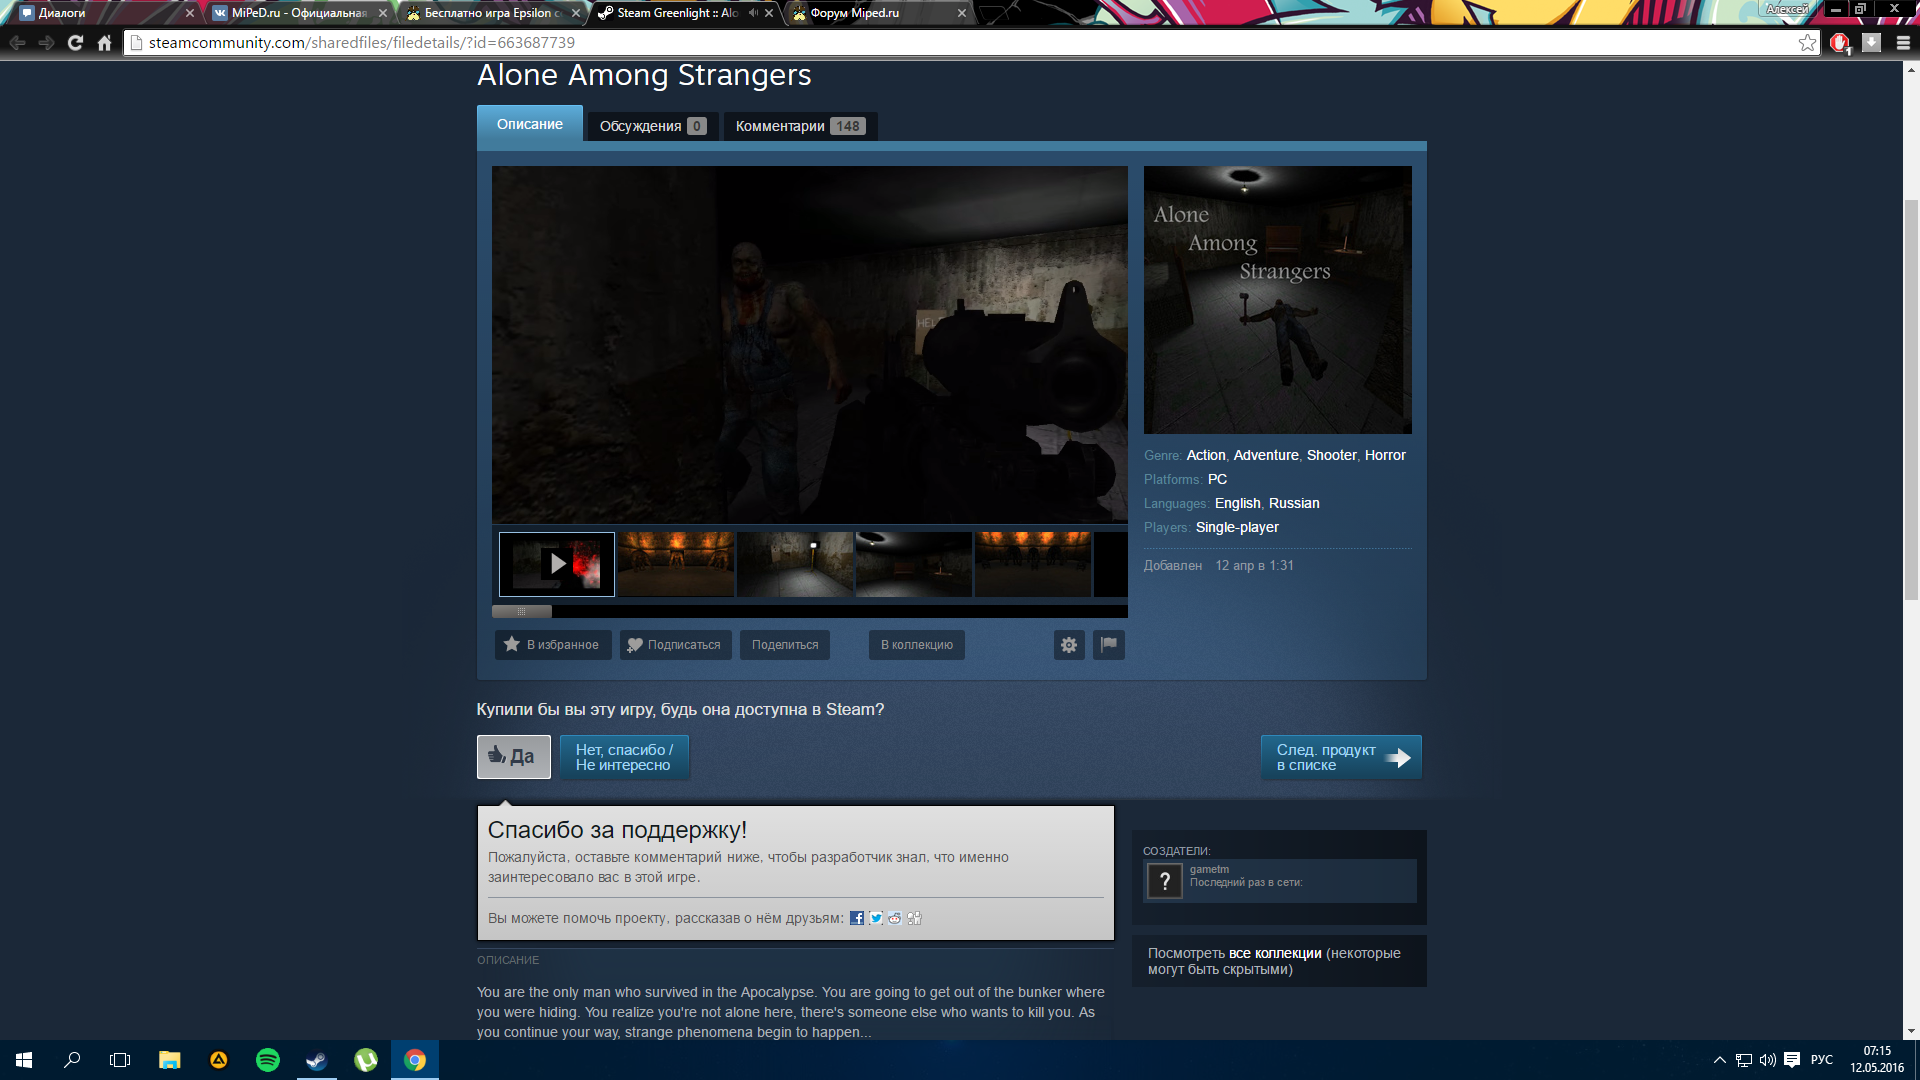
Task: Bookmark this page with the star icon
Action: (x=1807, y=43)
